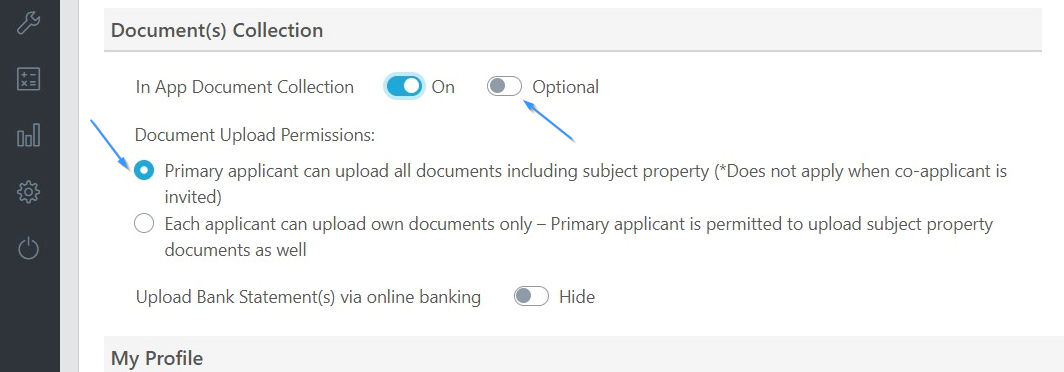Click the "On" label text
1064x372 pixels.
click(443, 87)
